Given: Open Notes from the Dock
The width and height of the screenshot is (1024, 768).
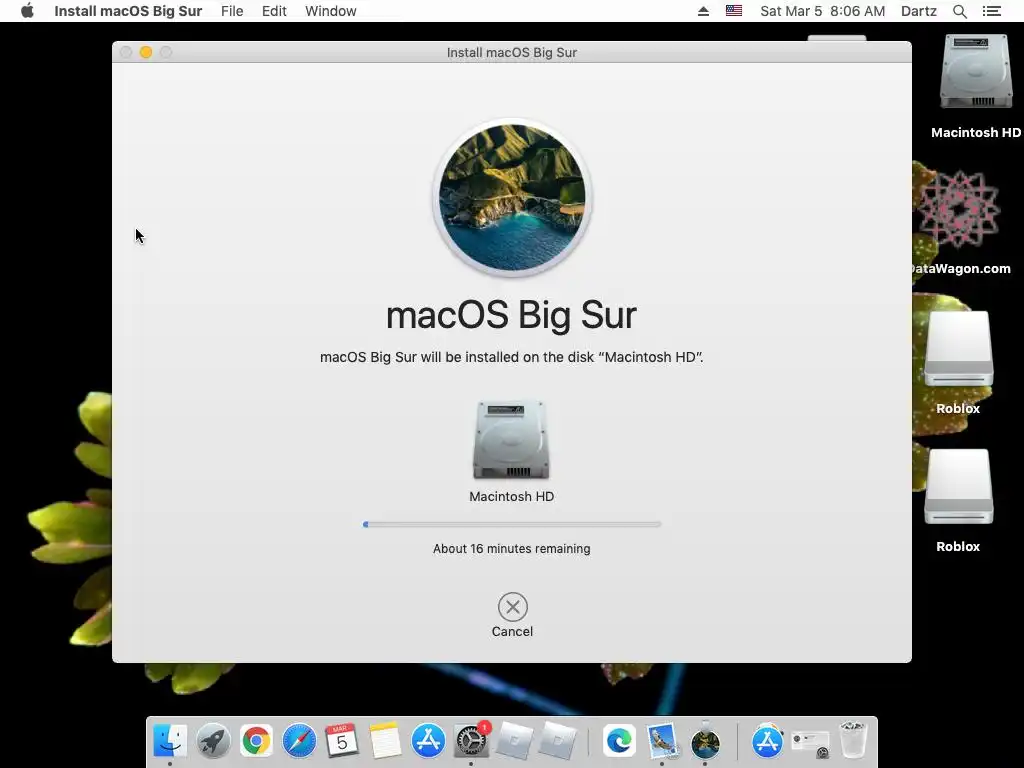Looking at the screenshot, I should point(385,741).
